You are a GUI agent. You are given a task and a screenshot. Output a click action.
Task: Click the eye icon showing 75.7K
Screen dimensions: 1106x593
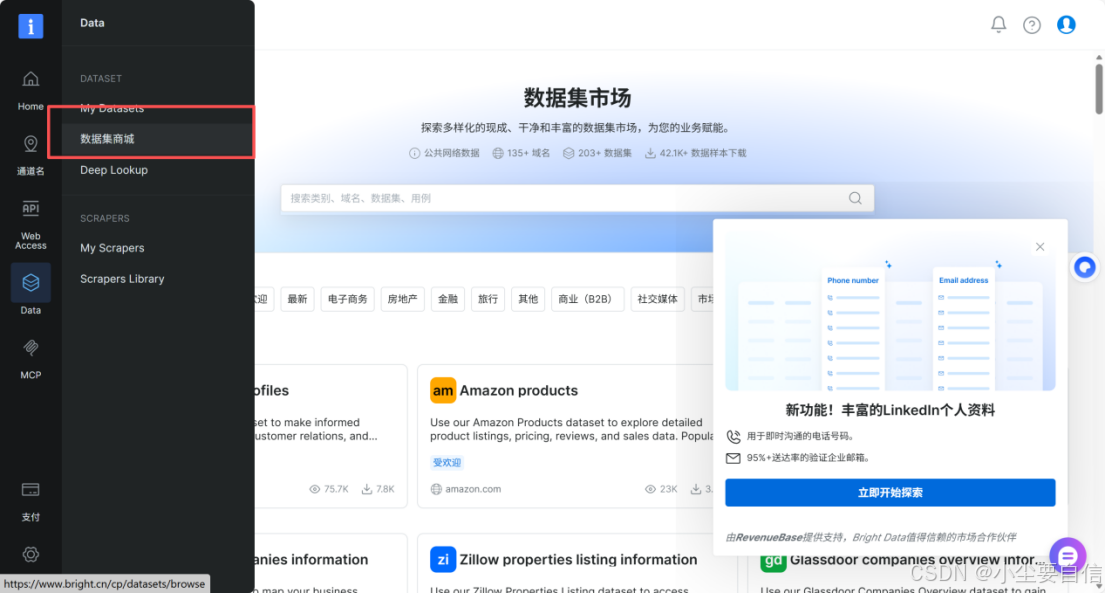point(315,489)
